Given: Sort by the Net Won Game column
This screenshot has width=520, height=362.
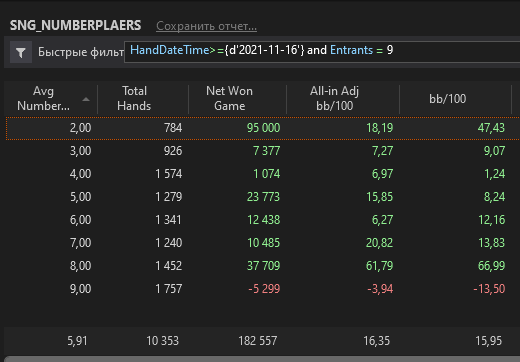Looking at the screenshot, I should pos(229,98).
